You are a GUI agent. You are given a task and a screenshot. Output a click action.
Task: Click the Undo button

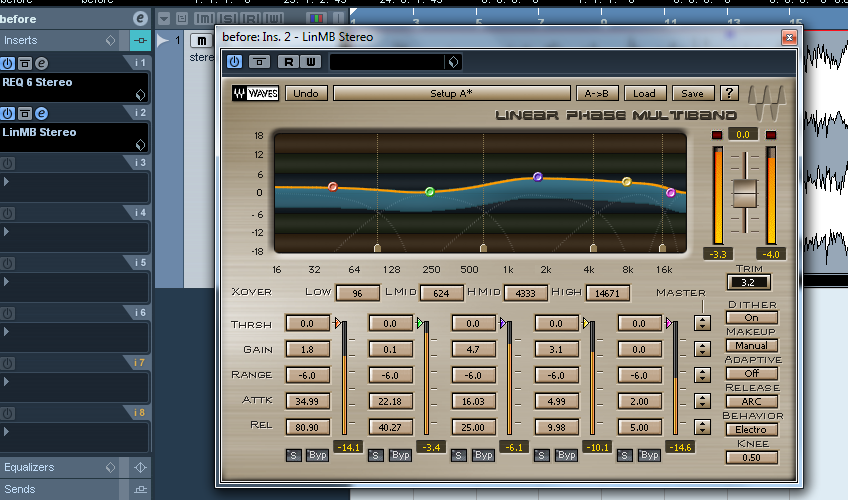coord(306,94)
